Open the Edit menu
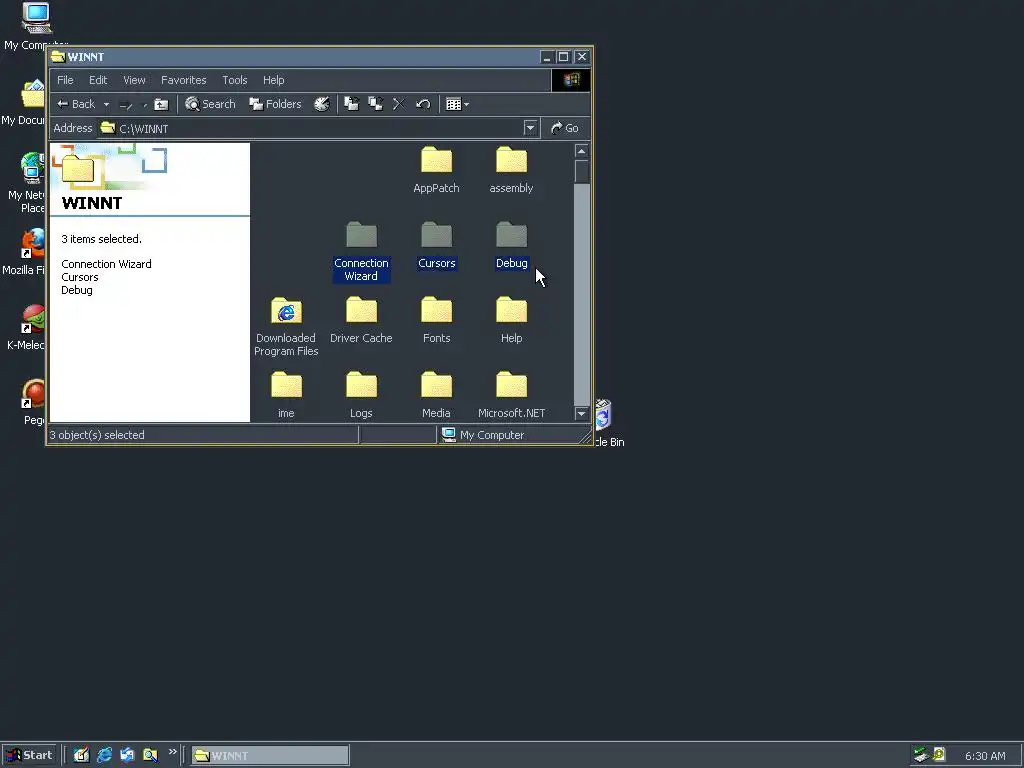Screen dimensions: 1024x768 98,80
